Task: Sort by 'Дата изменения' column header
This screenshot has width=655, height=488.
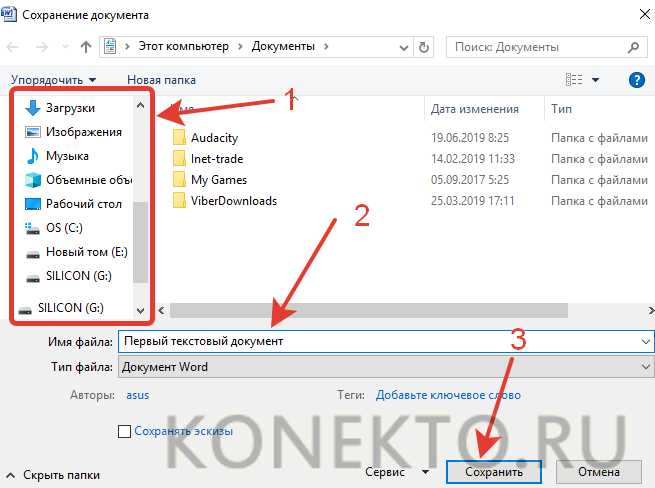Action: (475, 109)
